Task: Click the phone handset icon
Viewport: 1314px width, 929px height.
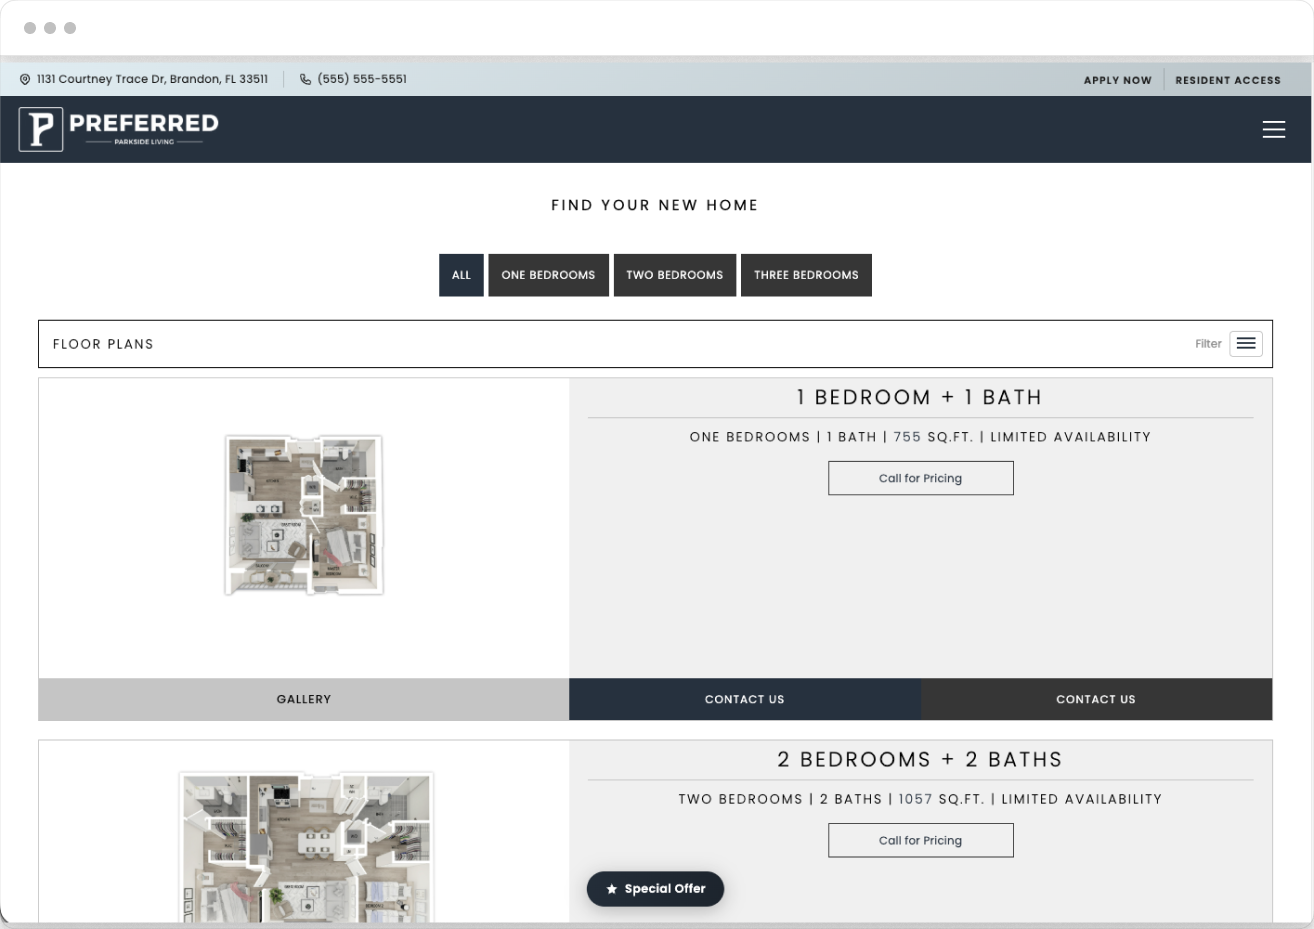Action: (305, 79)
